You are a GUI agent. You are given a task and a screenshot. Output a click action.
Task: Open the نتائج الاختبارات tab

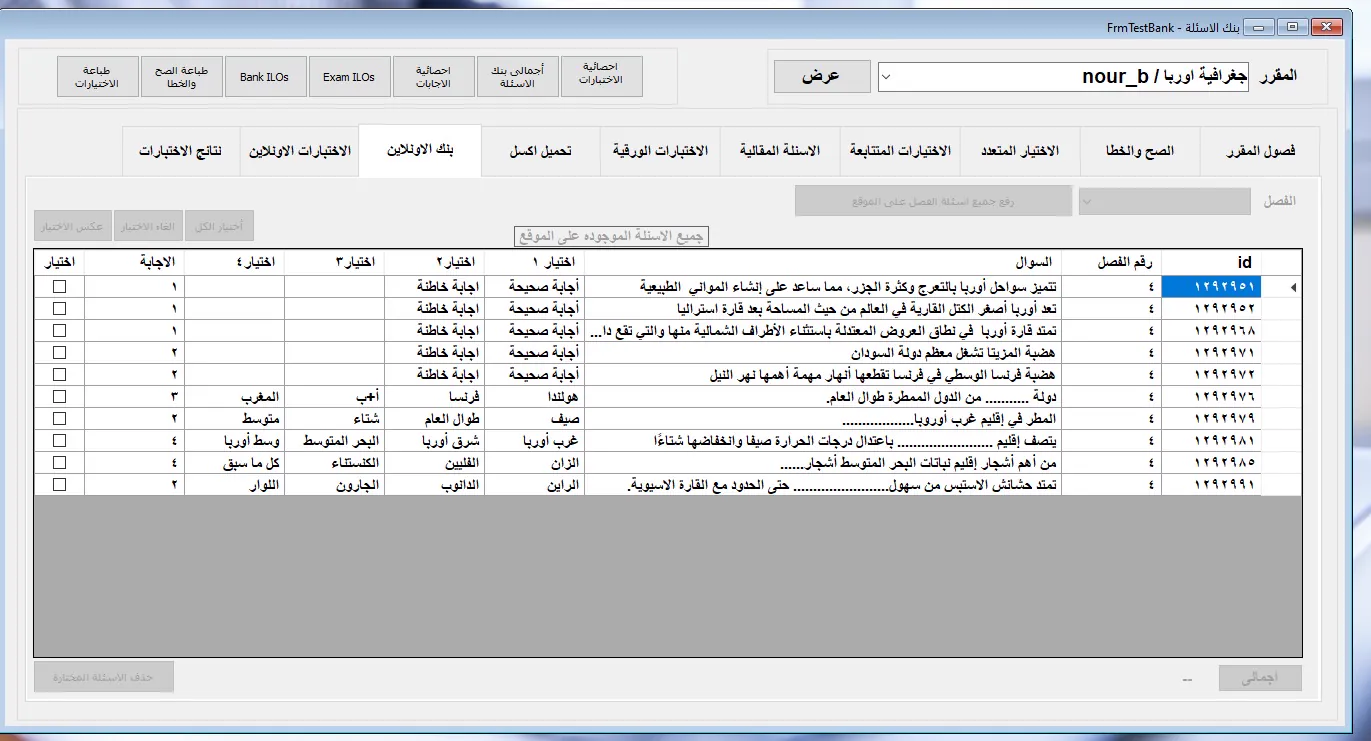[180, 151]
